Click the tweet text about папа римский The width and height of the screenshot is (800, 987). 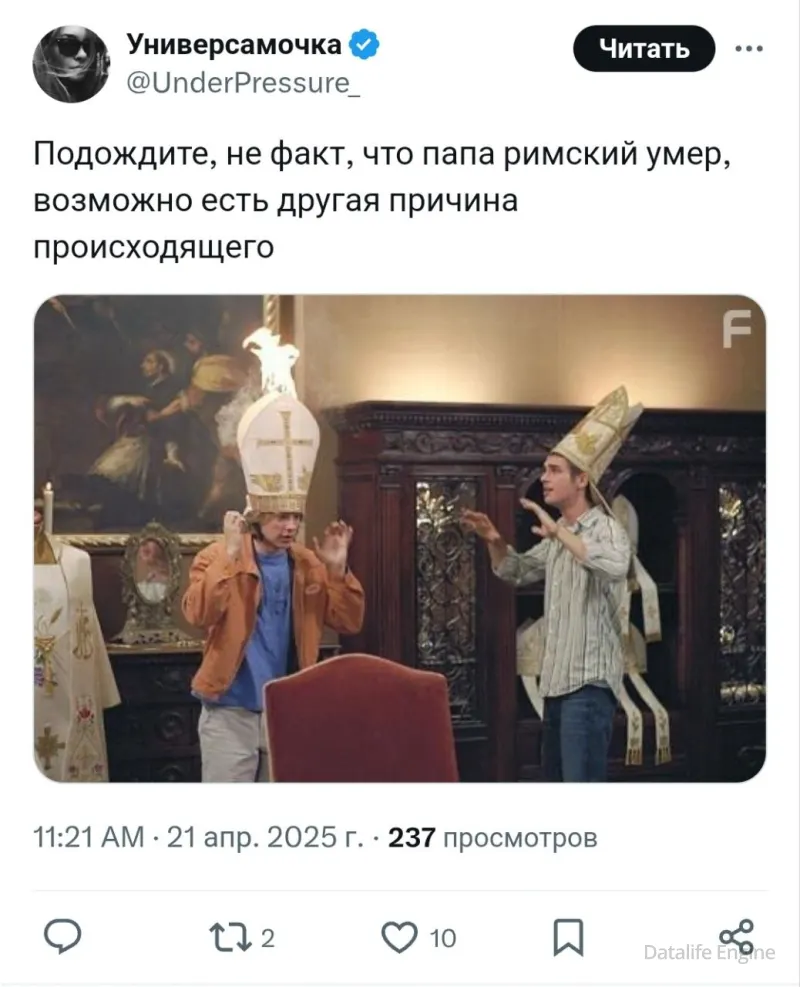tap(382, 200)
